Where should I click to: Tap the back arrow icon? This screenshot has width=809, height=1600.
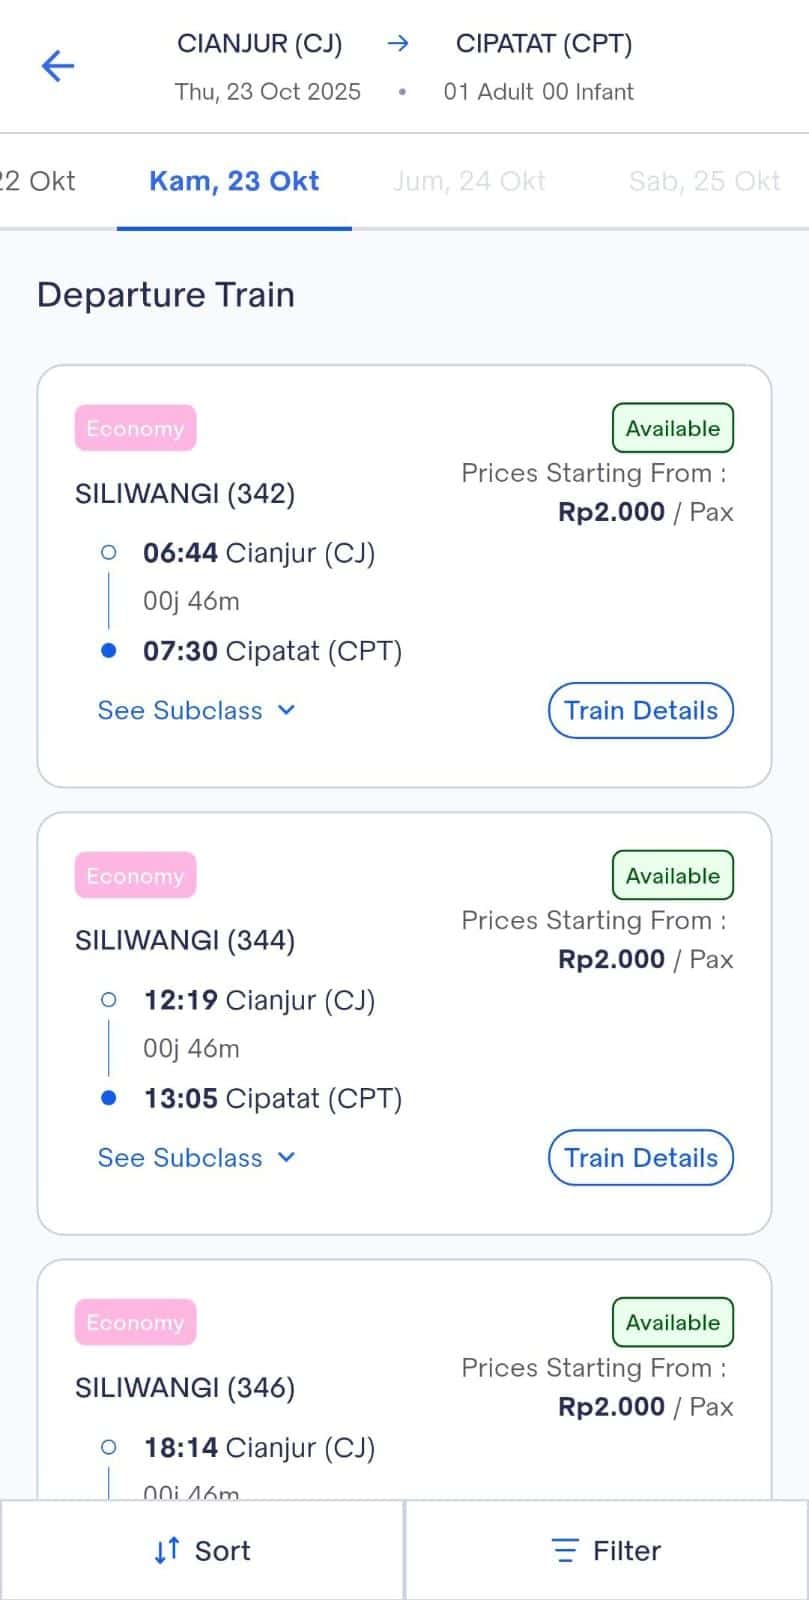coord(57,66)
